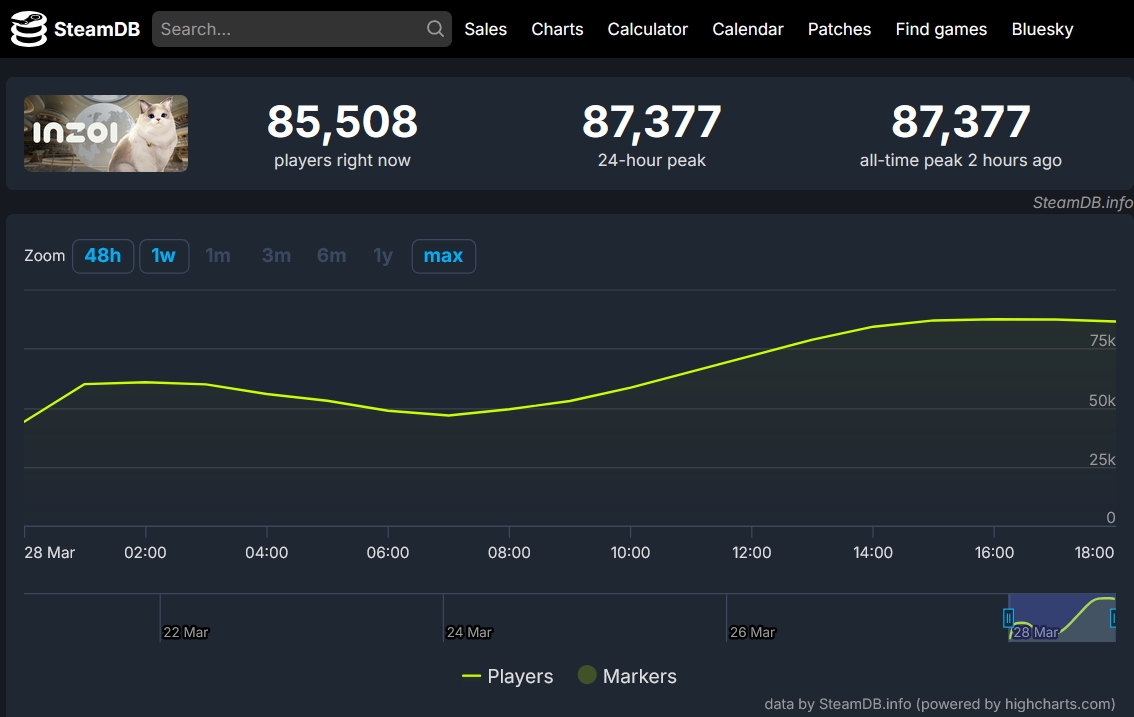This screenshot has width=1134, height=717.
Task: Open the Patches page
Action: [839, 29]
